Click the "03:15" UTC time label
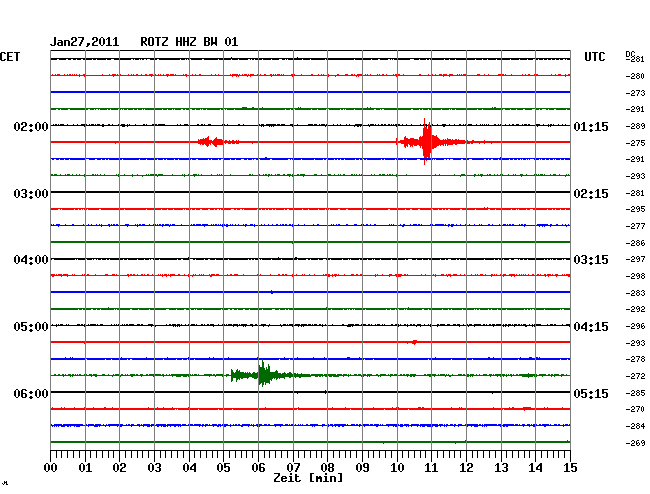 591,260
